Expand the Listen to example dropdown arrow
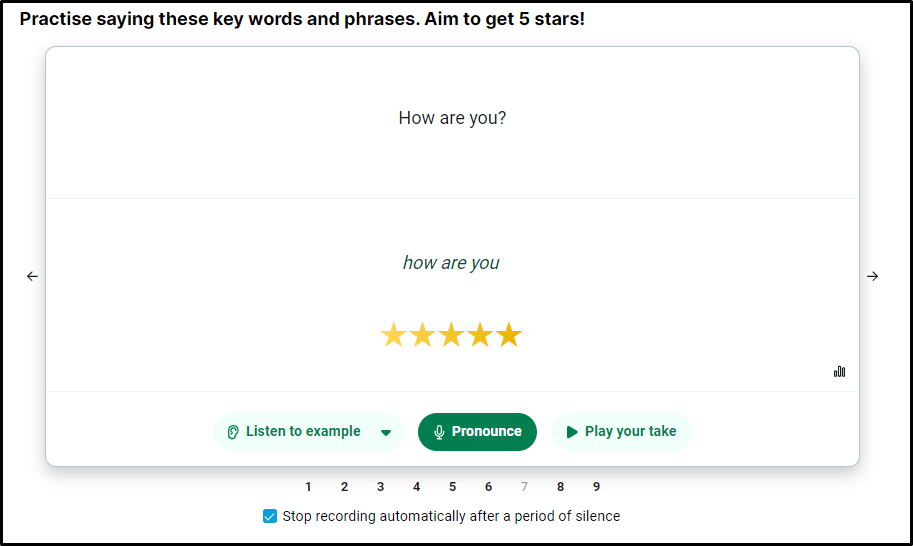 click(x=386, y=433)
